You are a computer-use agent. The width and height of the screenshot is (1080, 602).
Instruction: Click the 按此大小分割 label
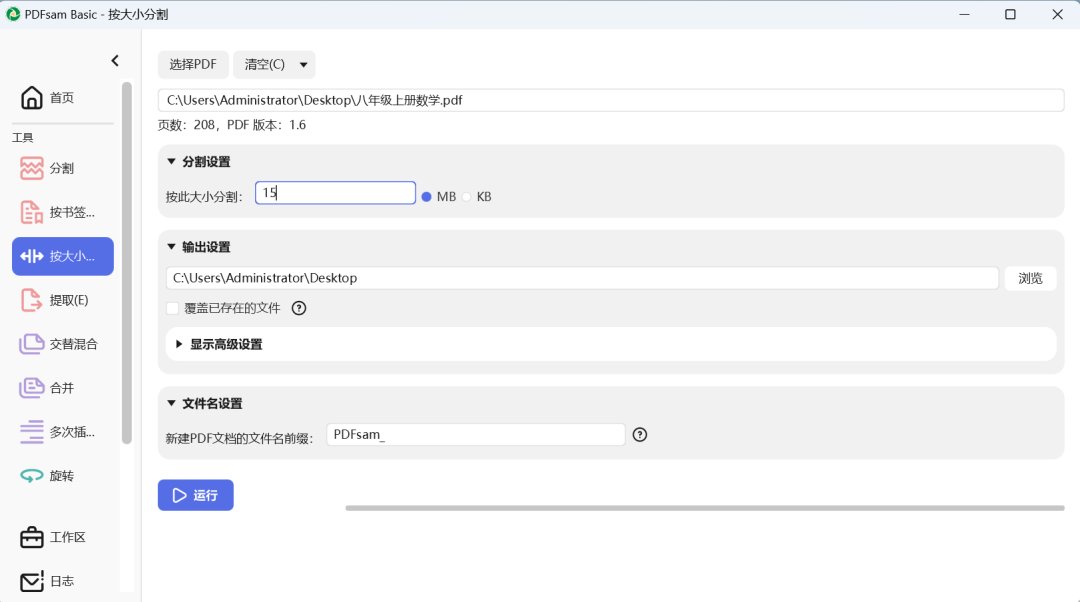pos(204,197)
